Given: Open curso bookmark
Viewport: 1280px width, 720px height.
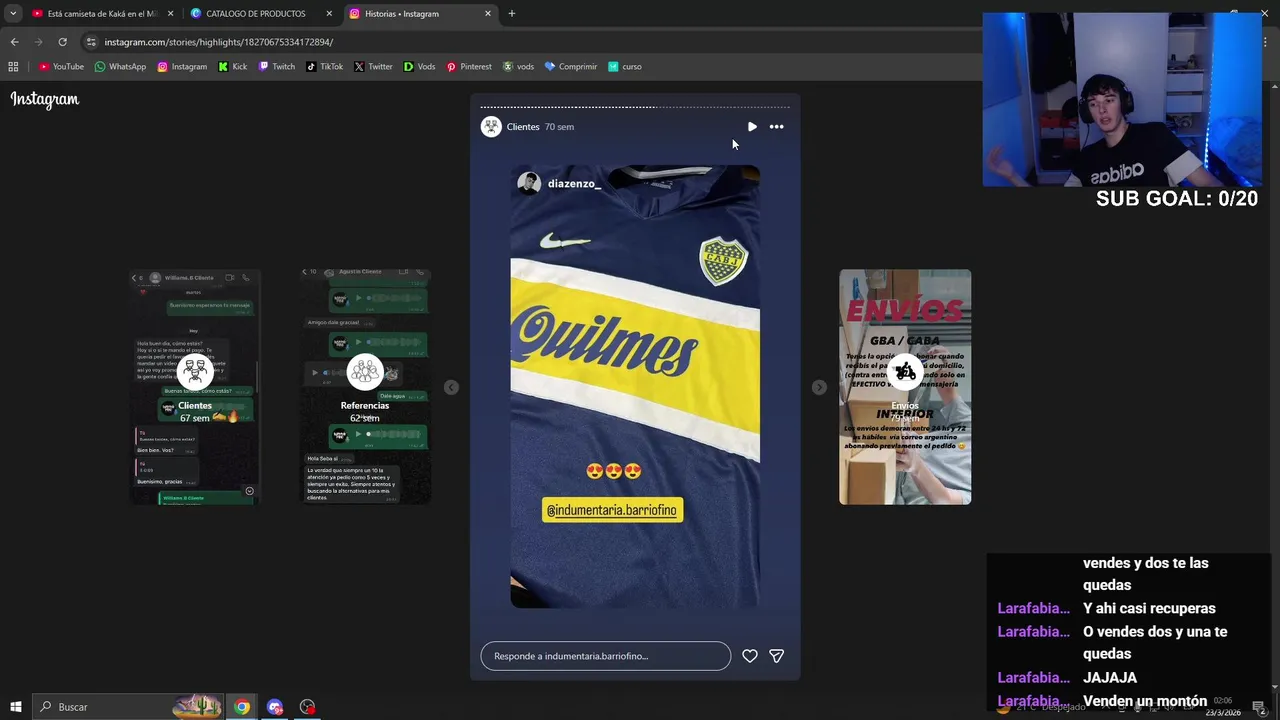Looking at the screenshot, I should click(625, 67).
